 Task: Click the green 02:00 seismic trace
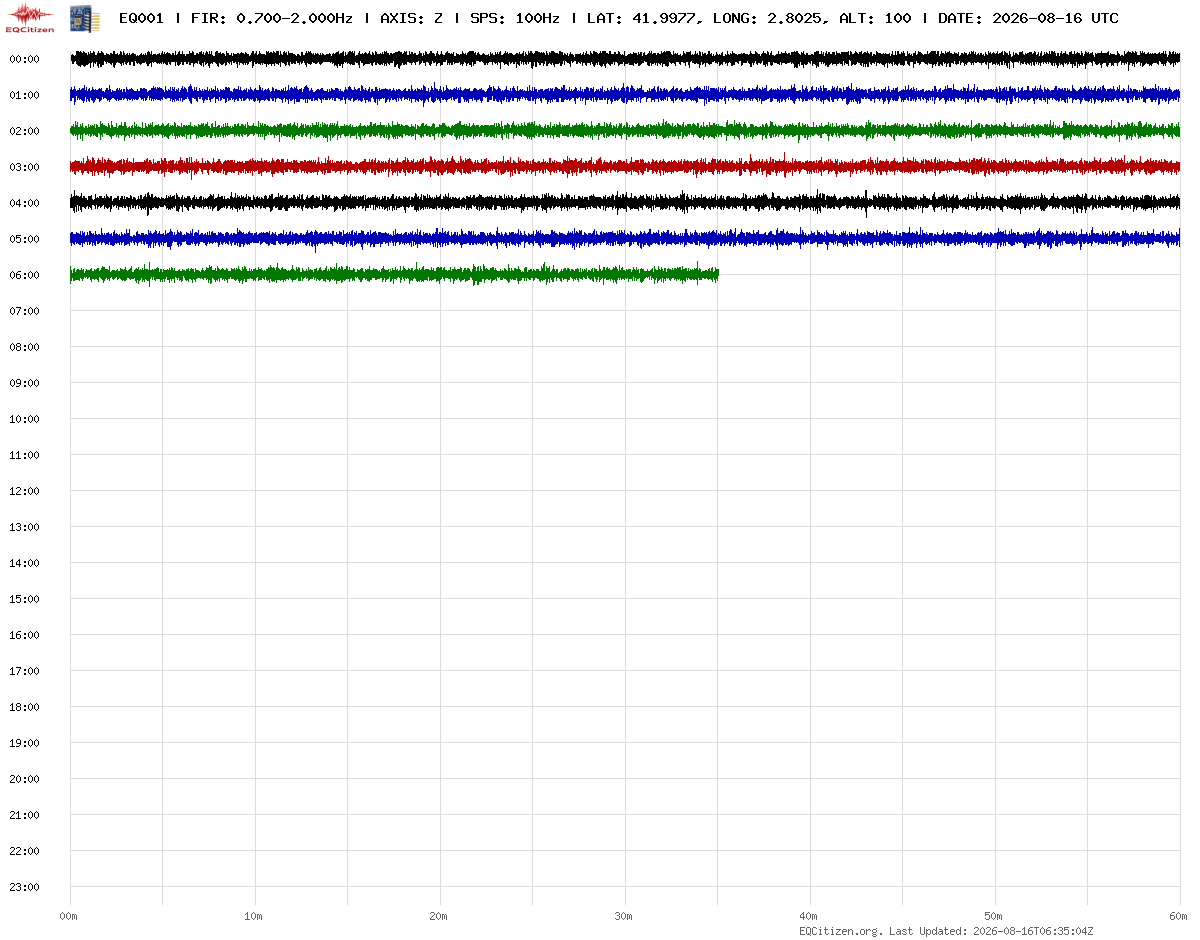pyautogui.click(x=625, y=131)
